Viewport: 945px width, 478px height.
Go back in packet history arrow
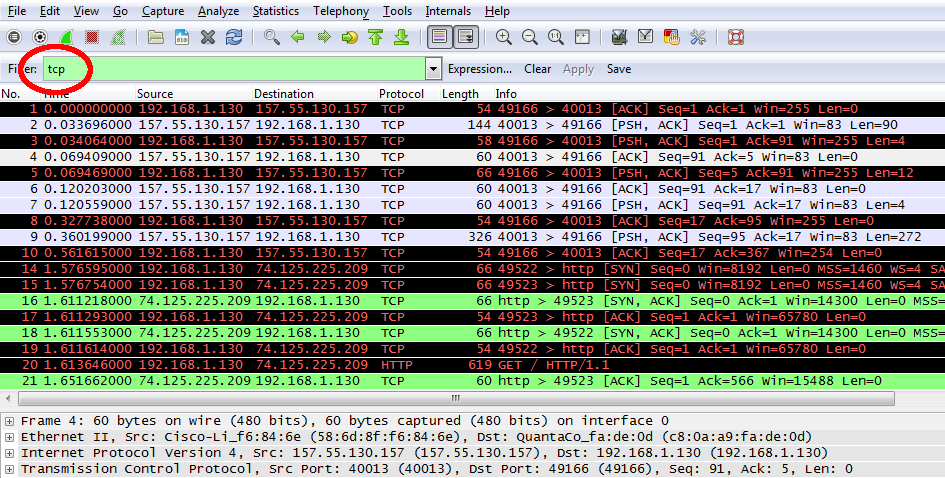[x=298, y=37]
